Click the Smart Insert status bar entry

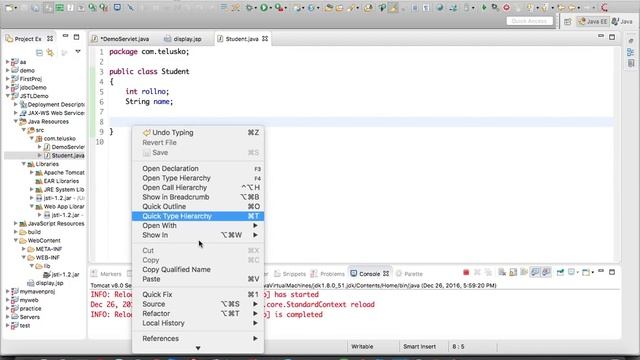(420, 347)
